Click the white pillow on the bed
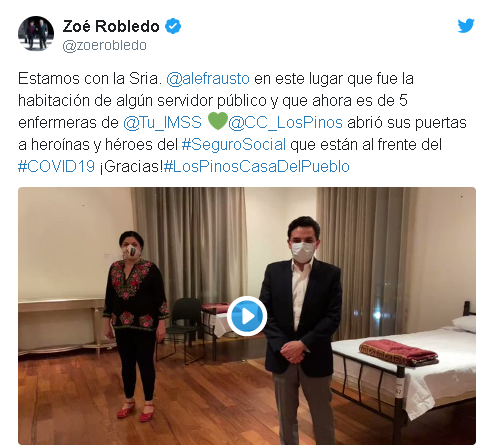This screenshot has height=447, width=484. tap(464, 323)
